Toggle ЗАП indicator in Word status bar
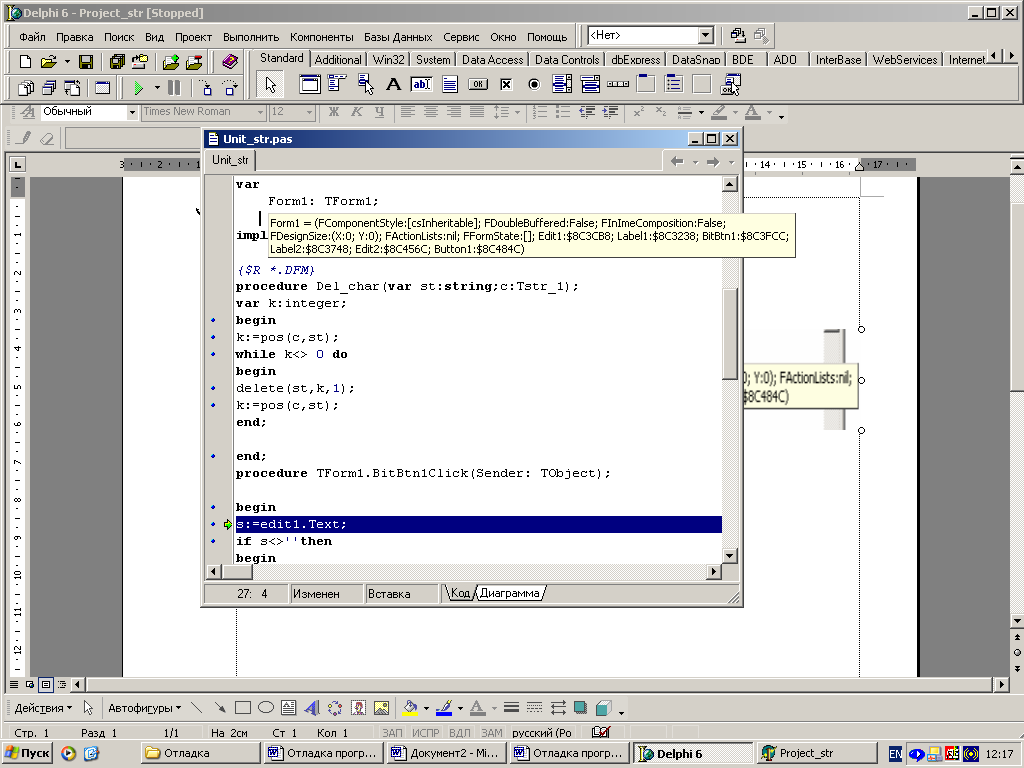The width and height of the screenshot is (1024, 768). 392,733
